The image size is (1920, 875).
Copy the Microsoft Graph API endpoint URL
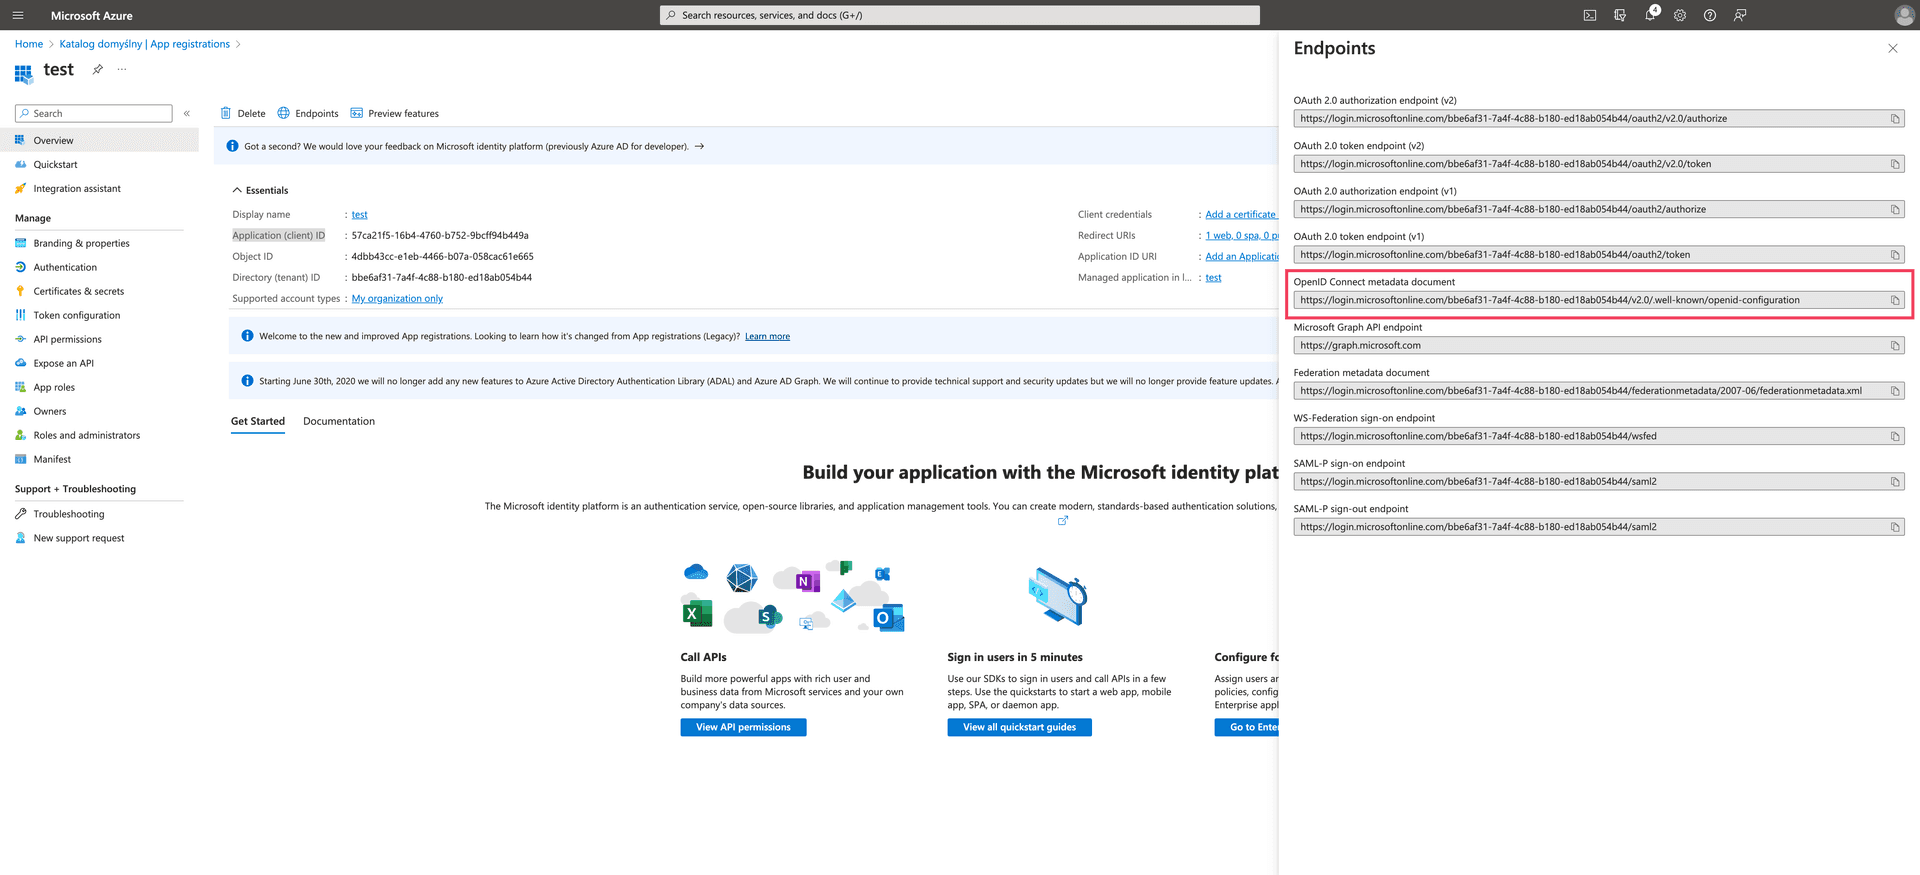(1894, 346)
